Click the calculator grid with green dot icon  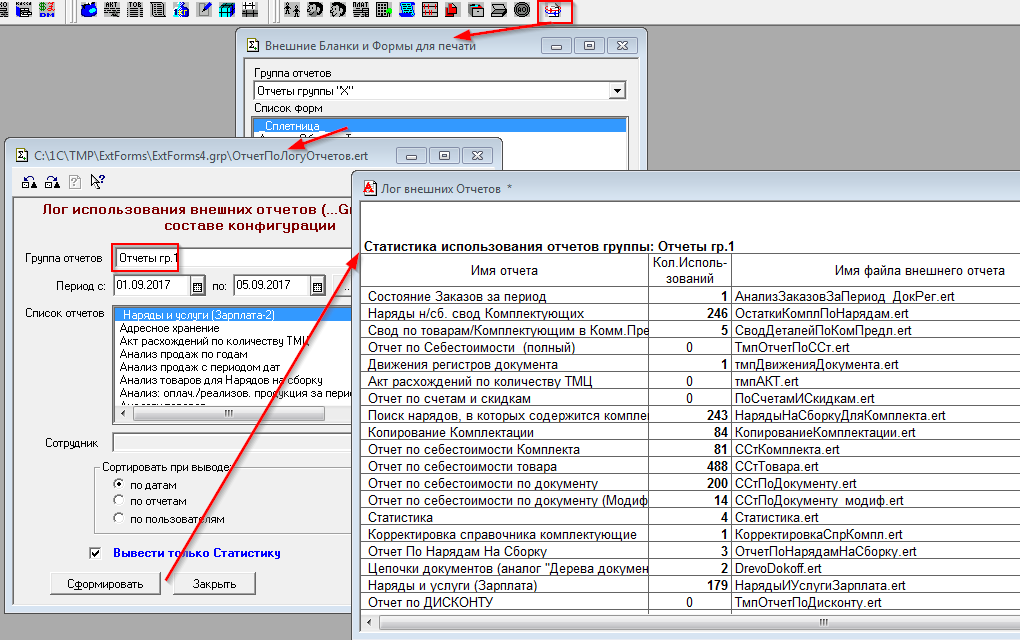tap(384, 10)
